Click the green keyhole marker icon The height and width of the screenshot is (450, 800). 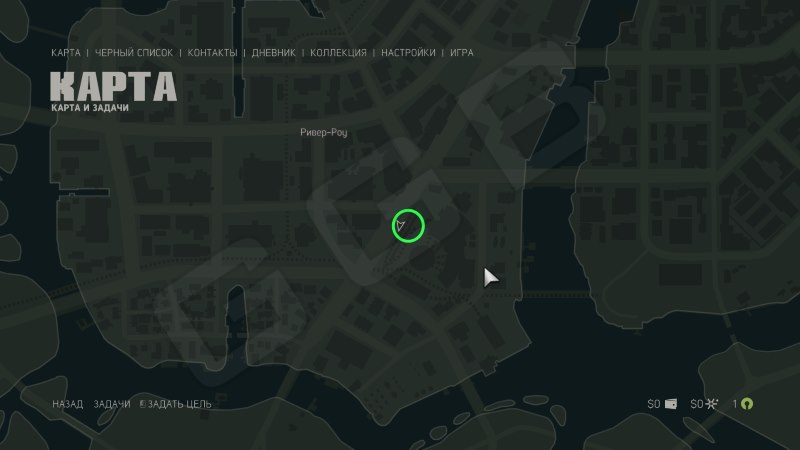[747, 404]
